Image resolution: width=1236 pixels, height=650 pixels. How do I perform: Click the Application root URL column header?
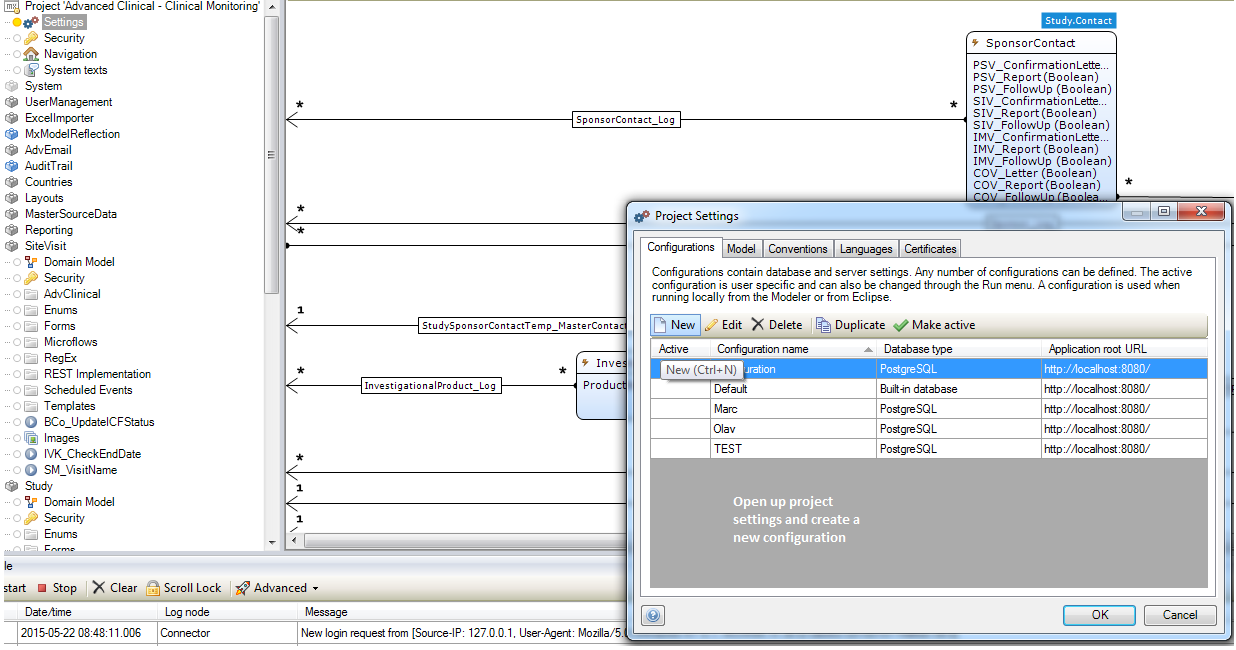tap(1124, 350)
